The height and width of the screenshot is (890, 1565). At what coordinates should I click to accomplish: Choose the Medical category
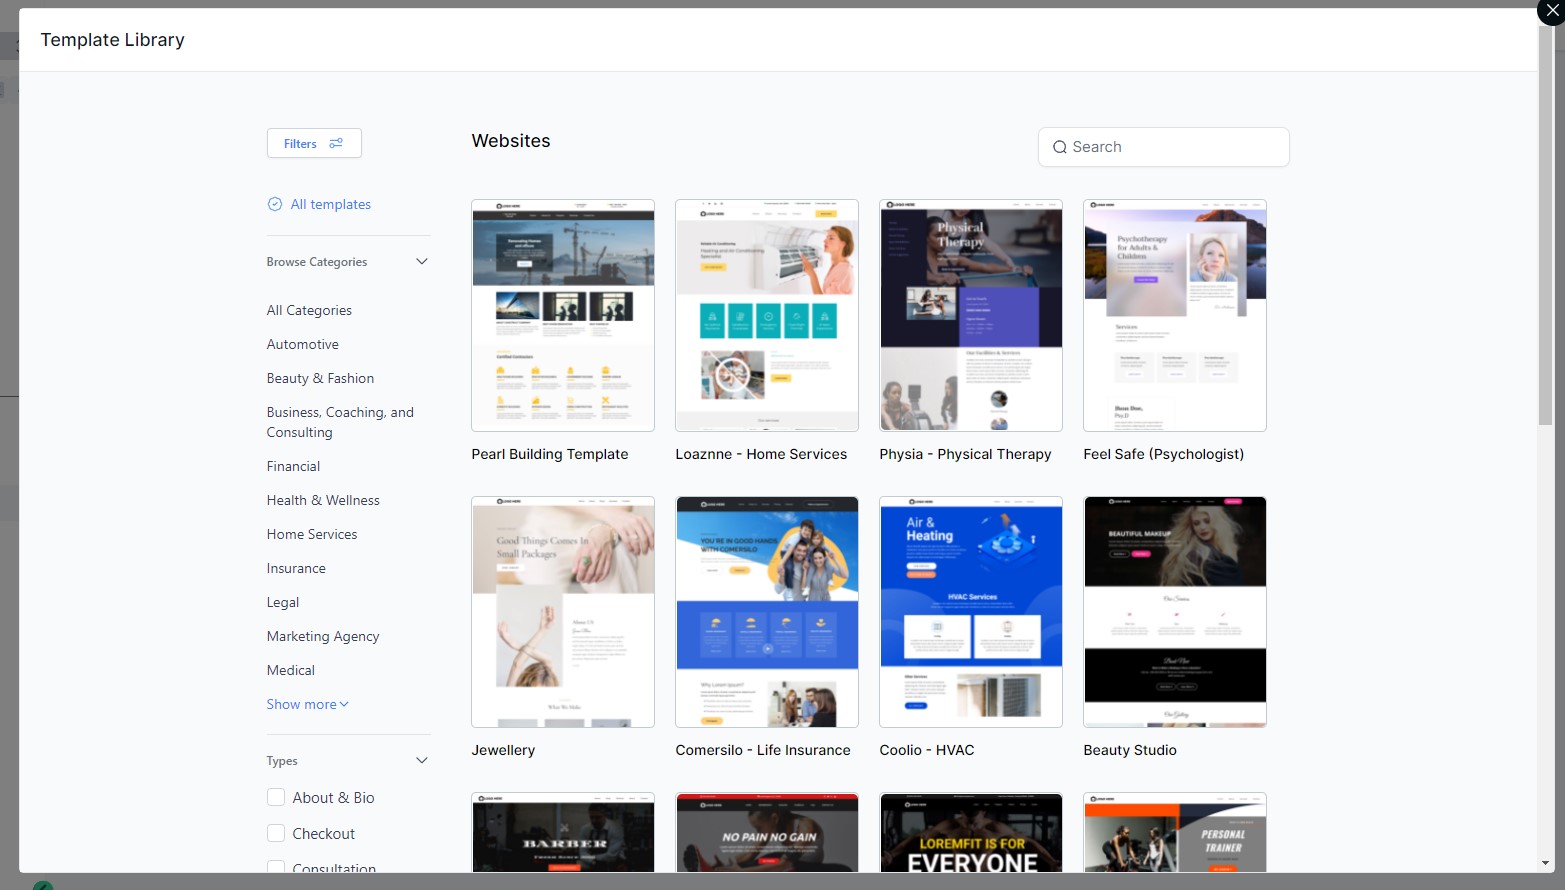[x=291, y=670]
